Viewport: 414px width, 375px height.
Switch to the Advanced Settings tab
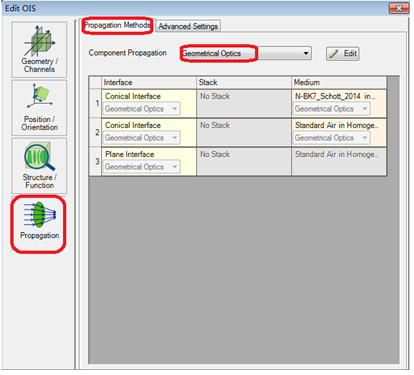pos(188,26)
